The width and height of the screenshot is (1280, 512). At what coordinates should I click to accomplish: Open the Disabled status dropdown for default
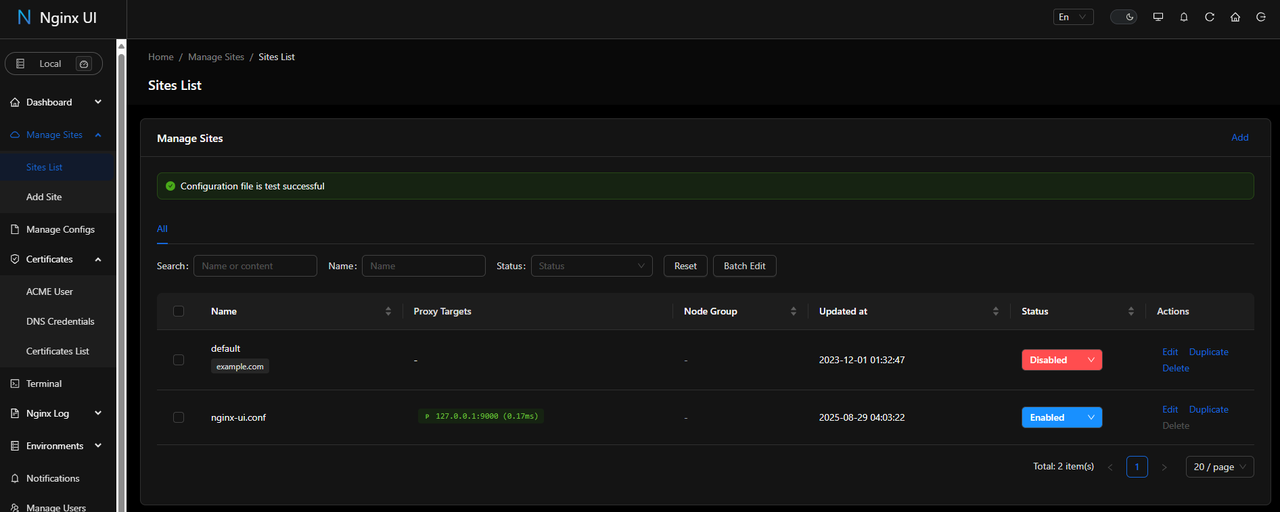(1062, 360)
